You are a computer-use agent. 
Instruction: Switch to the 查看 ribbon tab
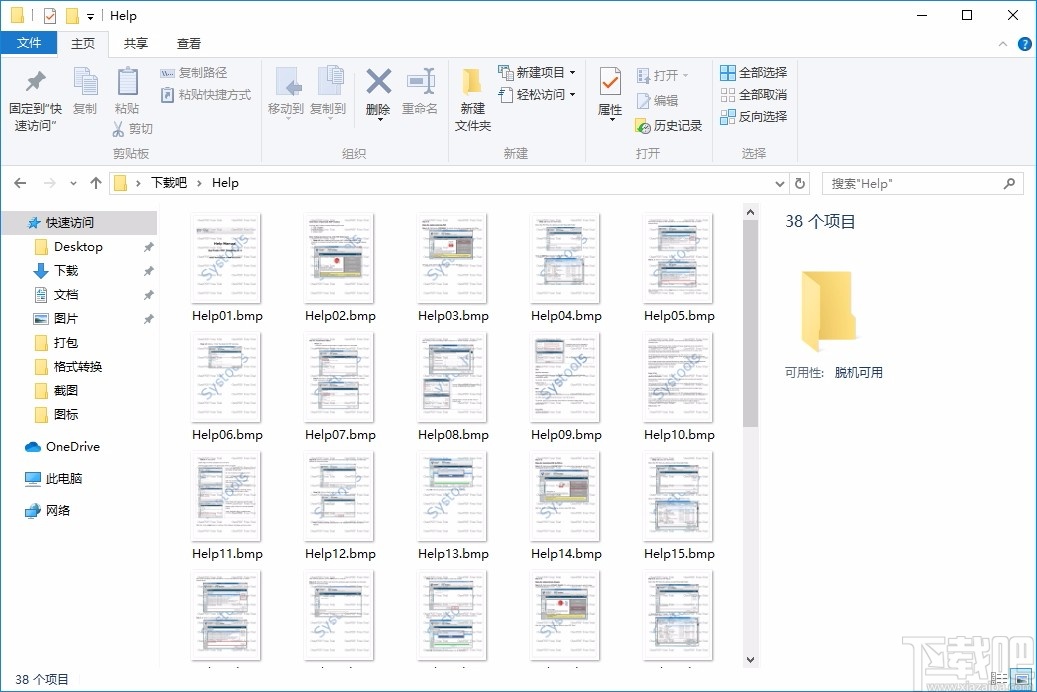pos(188,44)
